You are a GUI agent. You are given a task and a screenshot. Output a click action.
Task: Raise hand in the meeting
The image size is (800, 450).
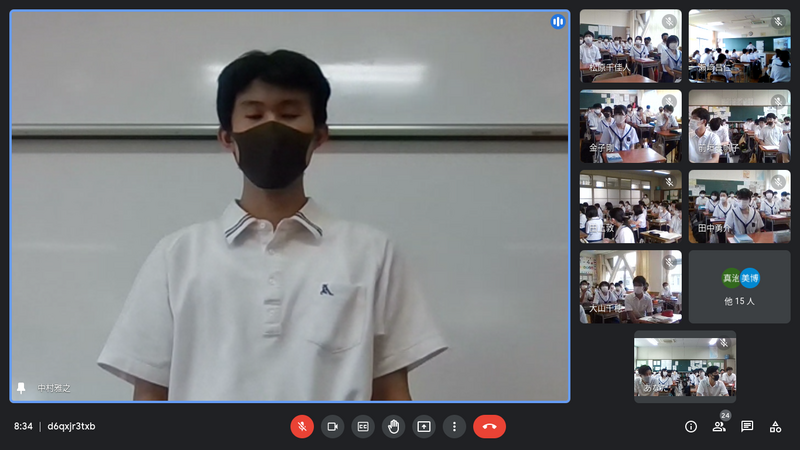tap(394, 426)
